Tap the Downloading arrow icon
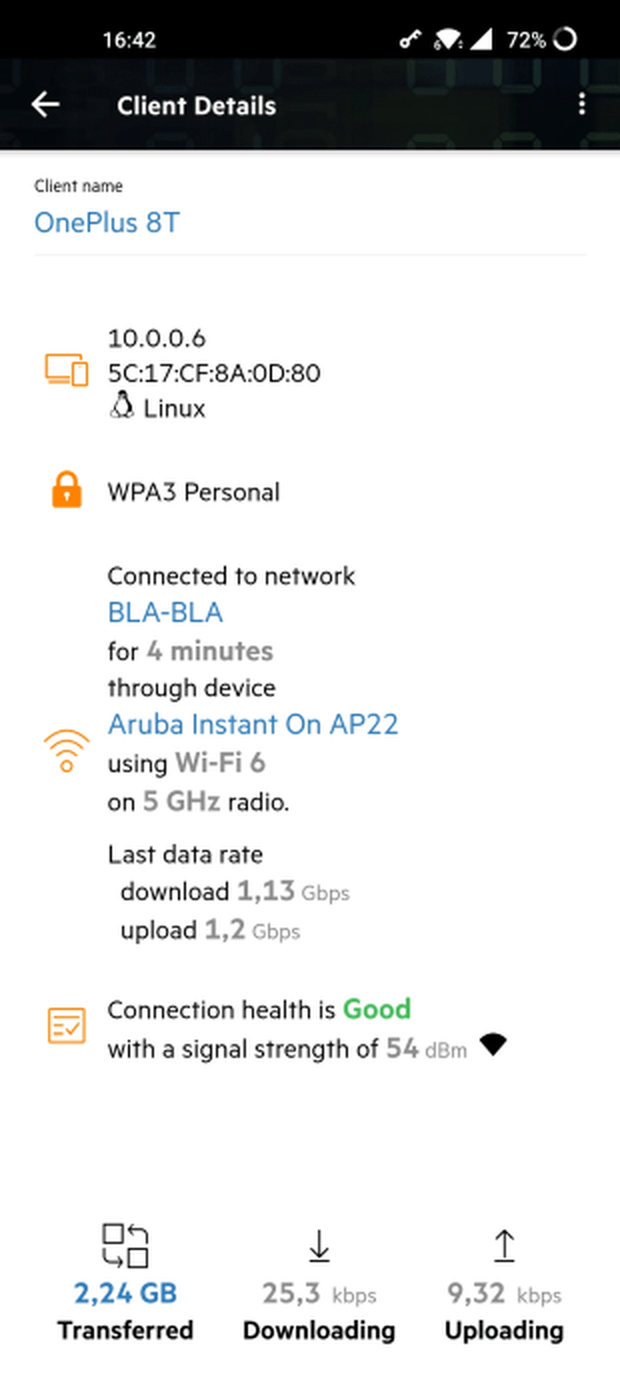The width and height of the screenshot is (620, 1378). click(x=319, y=1247)
